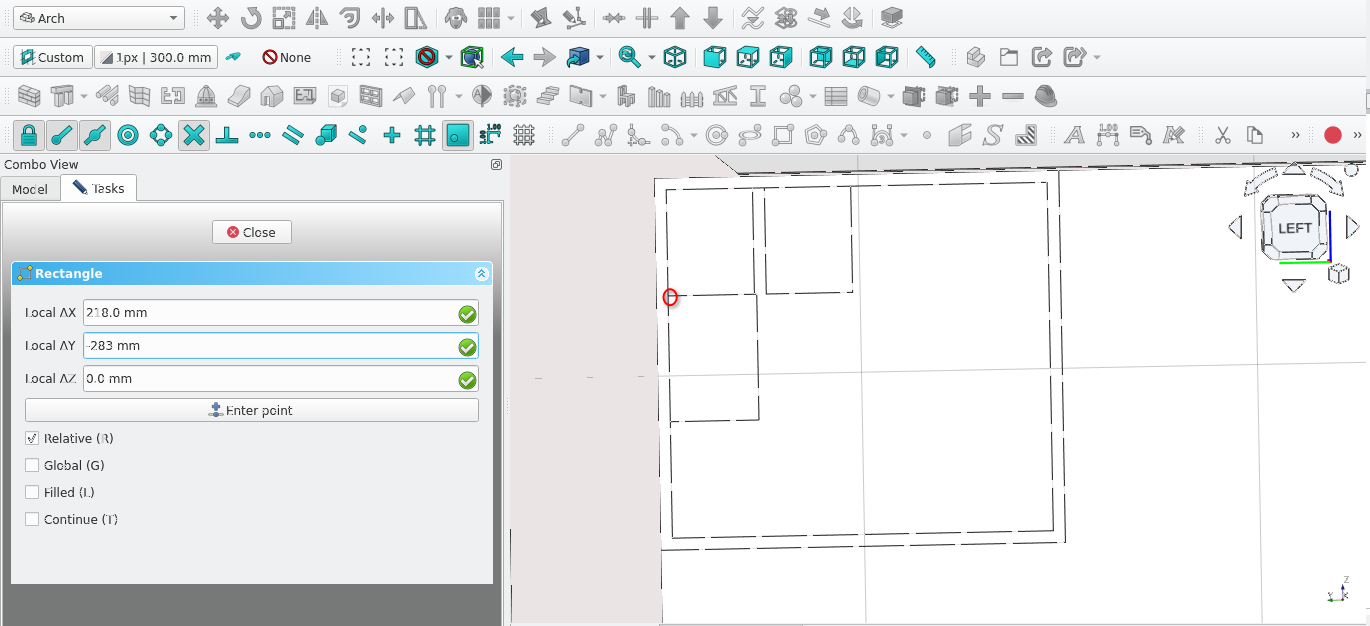Switch to the Model tab

pyautogui.click(x=29, y=189)
